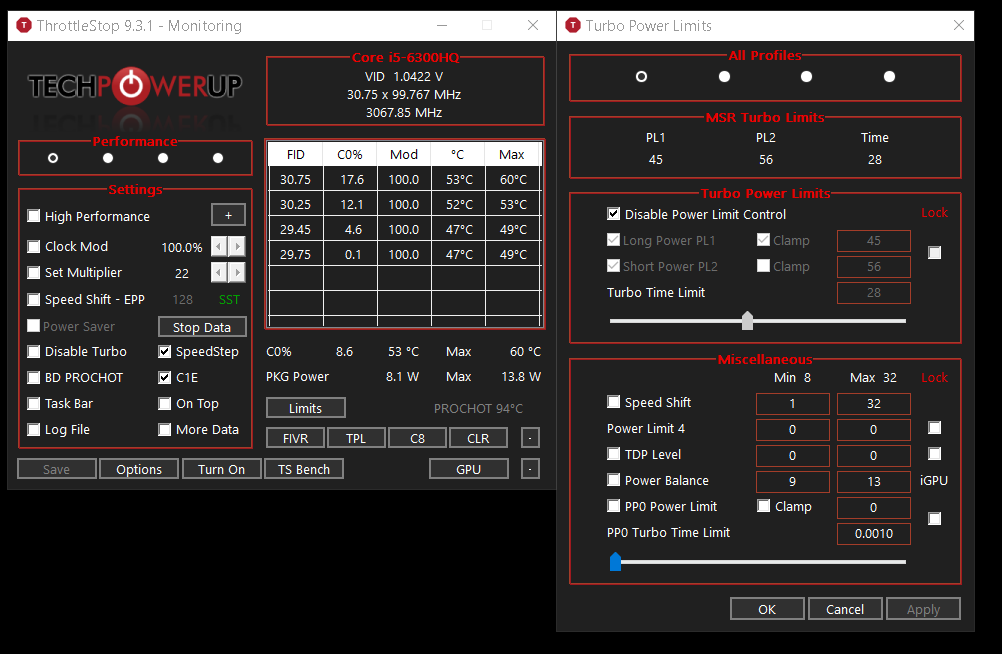Screen dimensions: 1002x654
Task: Confirm with the OK button
Action: [767, 609]
